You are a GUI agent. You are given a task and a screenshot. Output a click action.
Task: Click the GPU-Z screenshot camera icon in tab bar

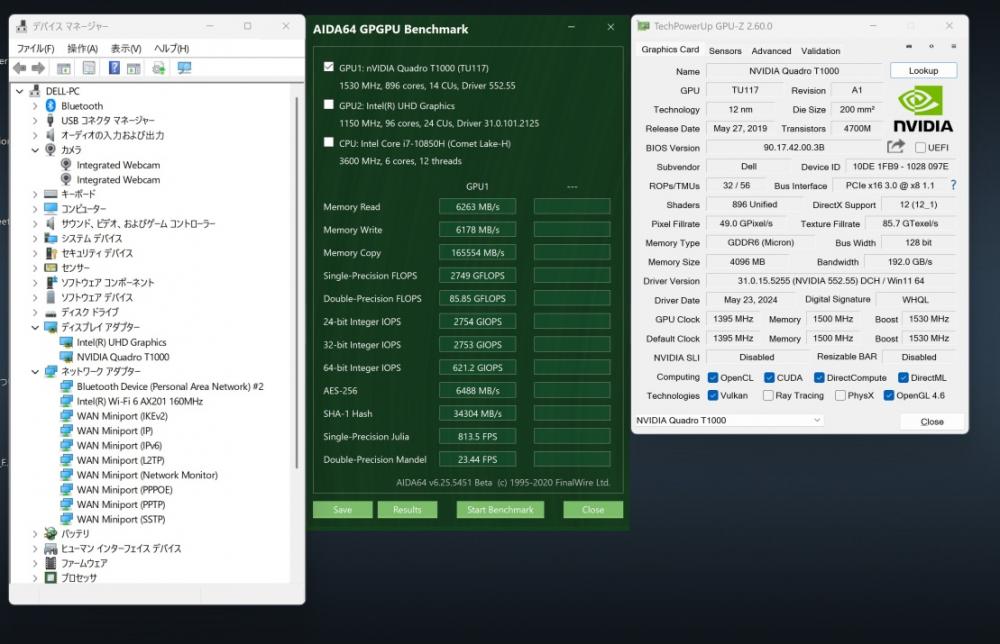909,47
